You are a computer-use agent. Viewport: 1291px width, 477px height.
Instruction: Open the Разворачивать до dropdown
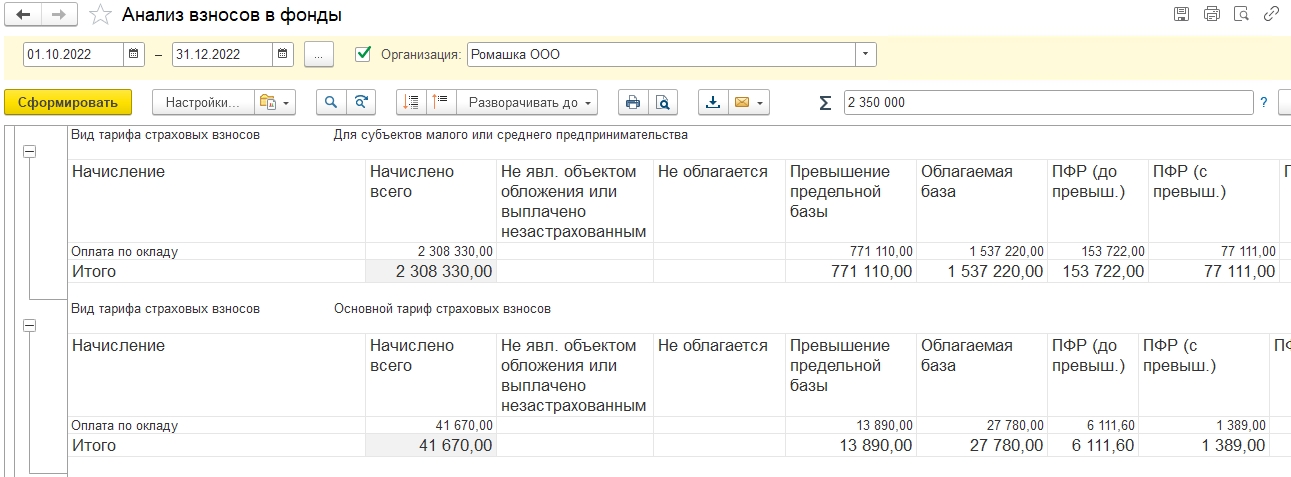pyautogui.click(x=528, y=102)
